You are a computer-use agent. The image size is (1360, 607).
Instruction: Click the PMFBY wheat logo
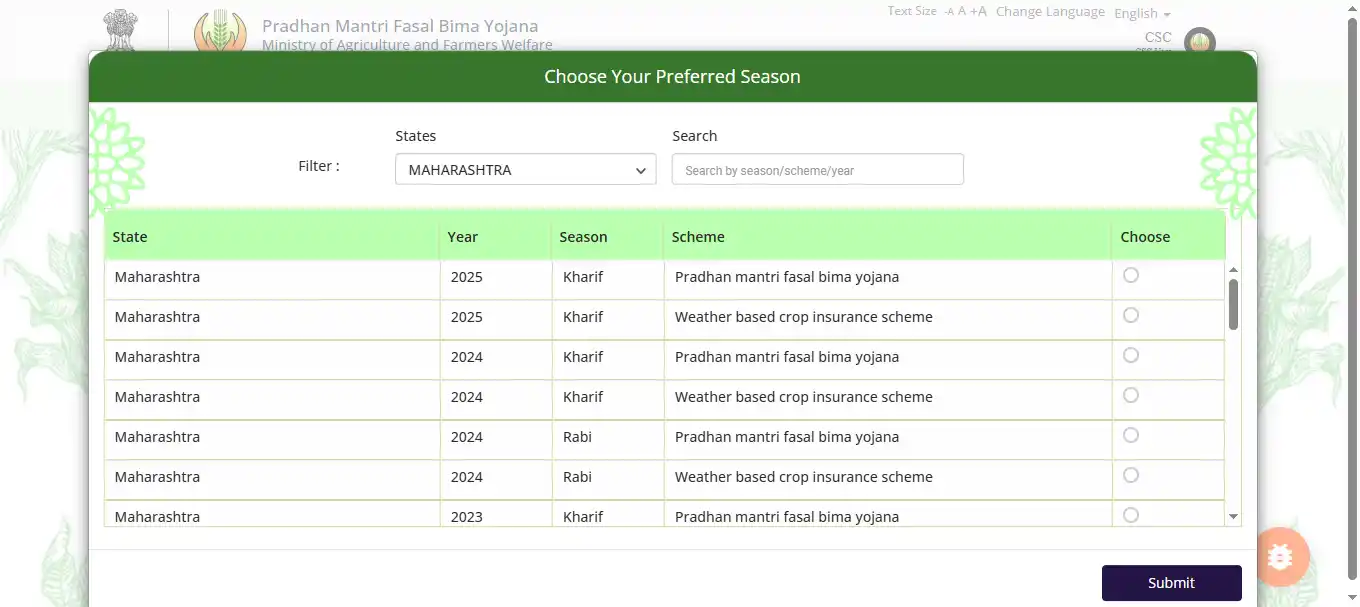pos(218,30)
